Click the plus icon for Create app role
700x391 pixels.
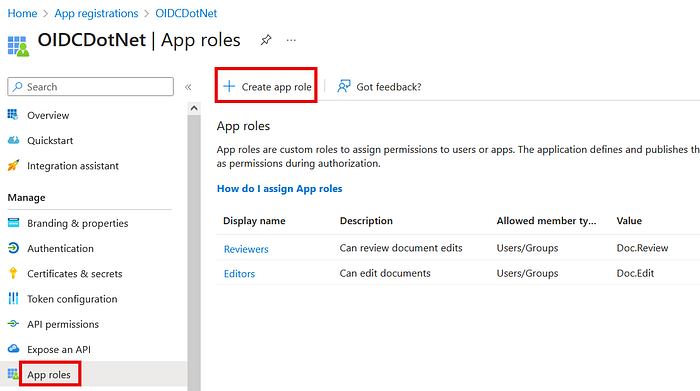coord(229,86)
